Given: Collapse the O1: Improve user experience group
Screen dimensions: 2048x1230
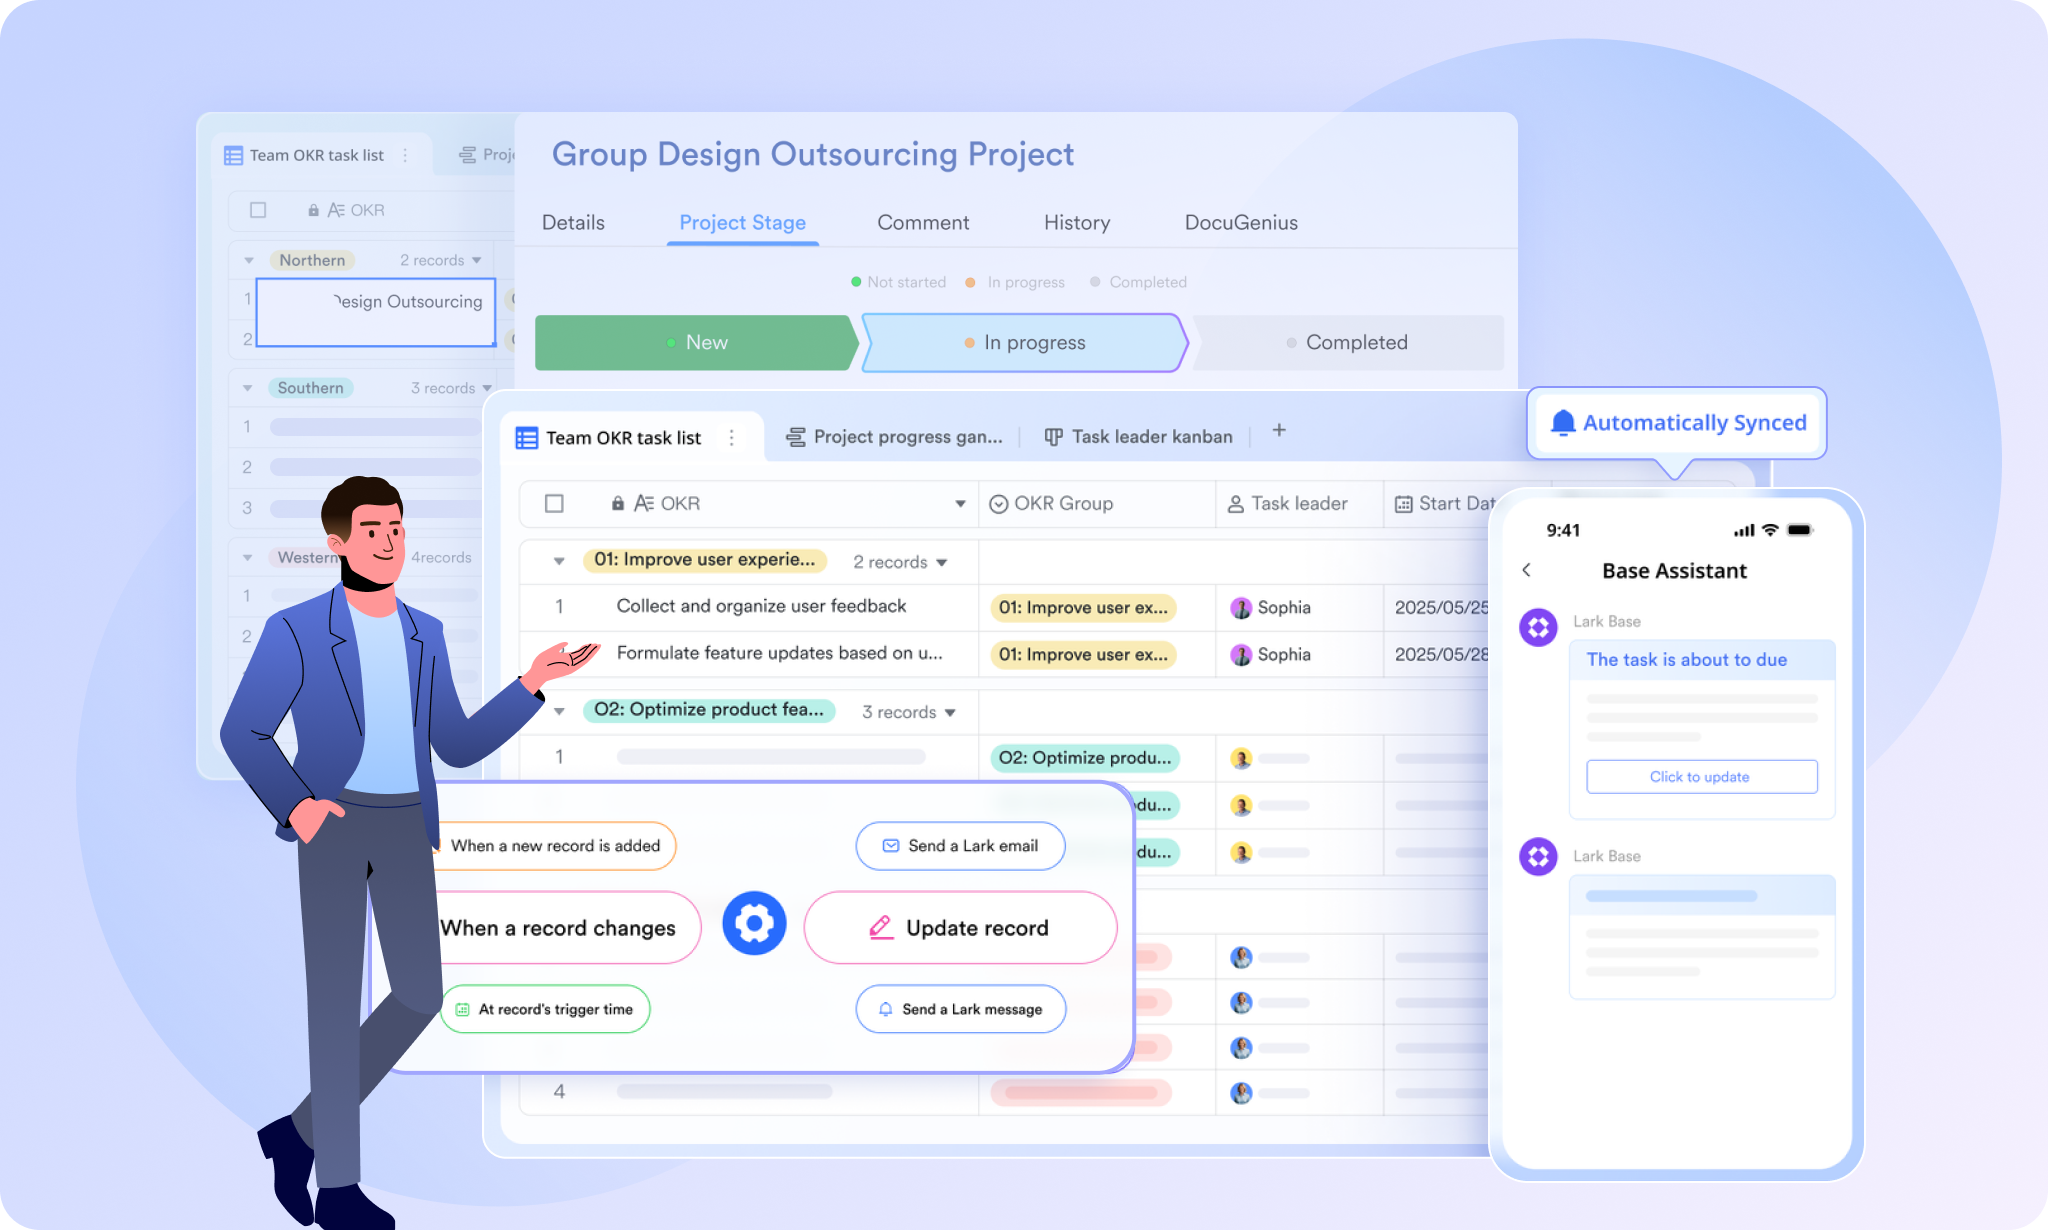Looking at the screenshot, I should (x=559, y=561).
